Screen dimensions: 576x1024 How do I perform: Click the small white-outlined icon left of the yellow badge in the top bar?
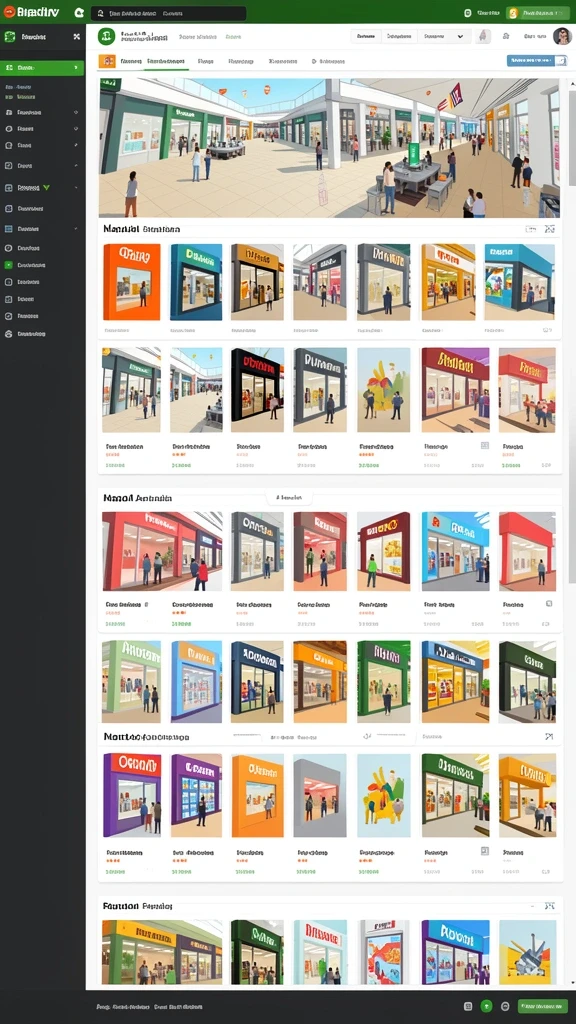[x=468, y=12]
